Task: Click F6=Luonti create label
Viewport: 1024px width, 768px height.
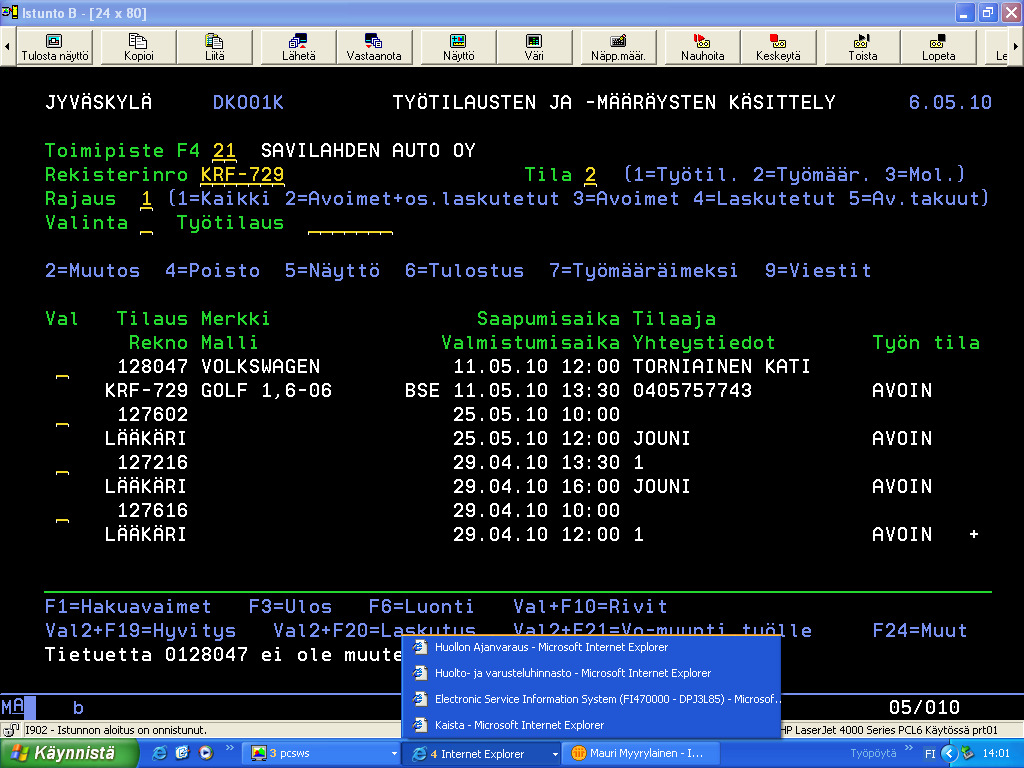Action: (422, 607)
